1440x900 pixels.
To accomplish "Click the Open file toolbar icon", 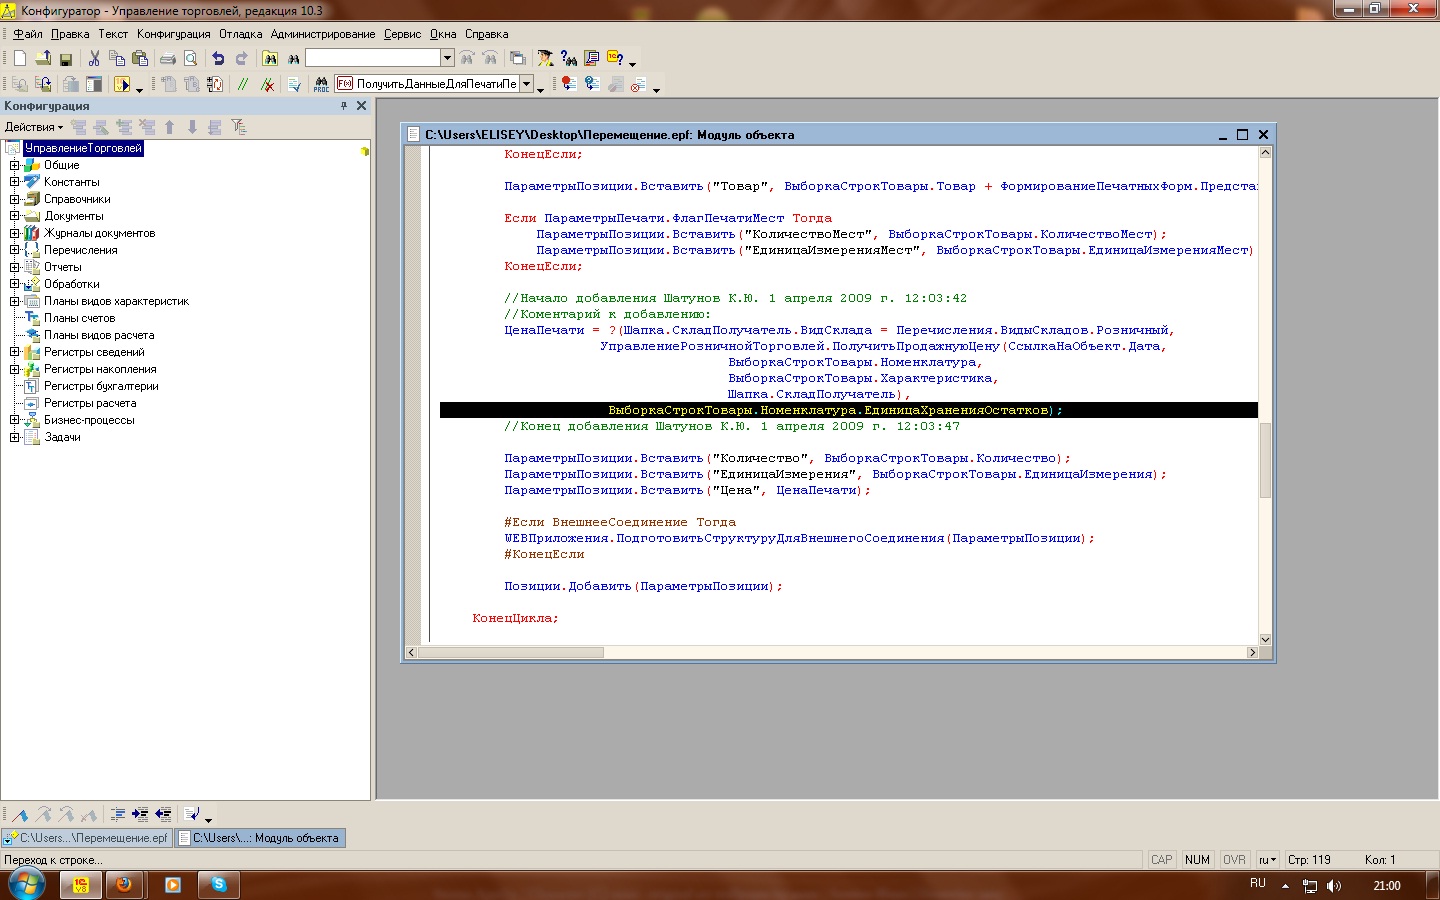I will pos(43,59).
